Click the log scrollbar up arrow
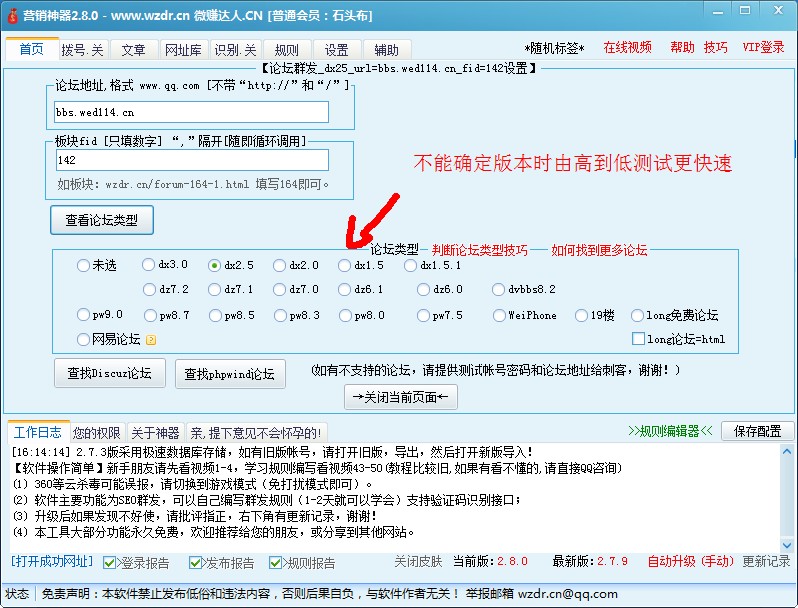The image size is (798, 608). (x=787, y=452)
